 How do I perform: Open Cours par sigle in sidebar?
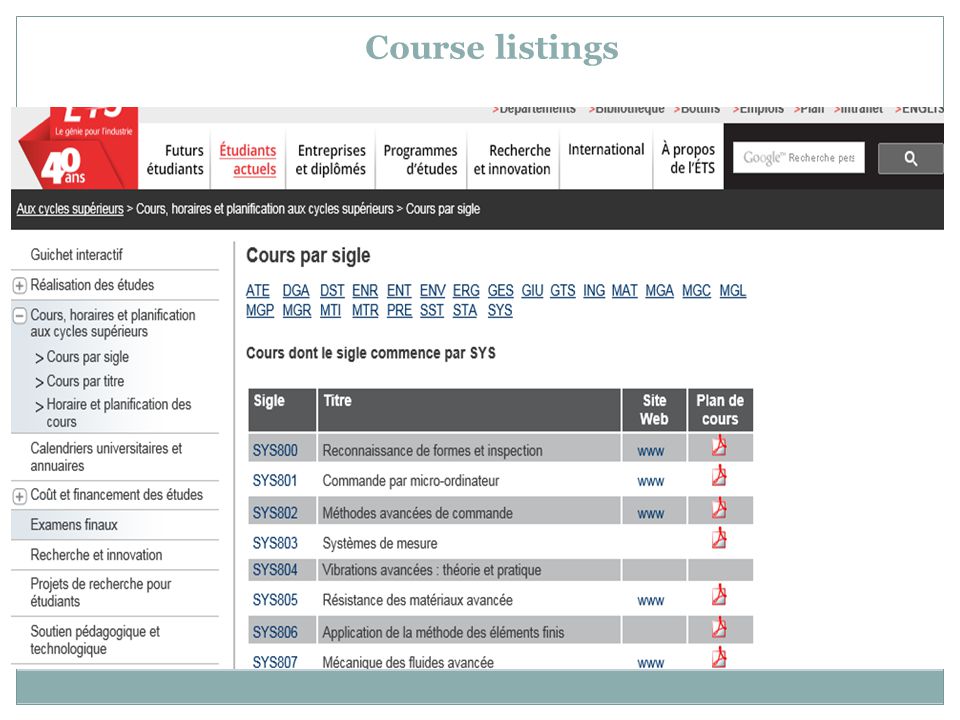tap(88, 357)
